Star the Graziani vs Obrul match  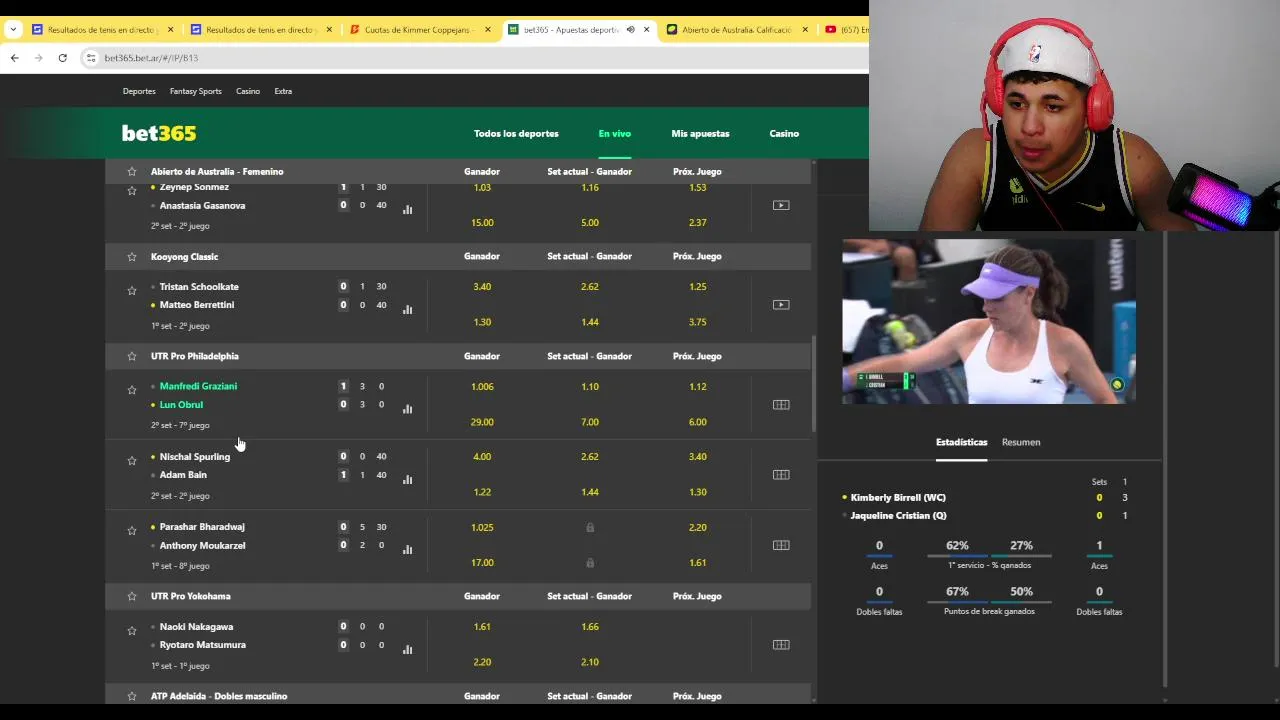click(x=131, y=390)
